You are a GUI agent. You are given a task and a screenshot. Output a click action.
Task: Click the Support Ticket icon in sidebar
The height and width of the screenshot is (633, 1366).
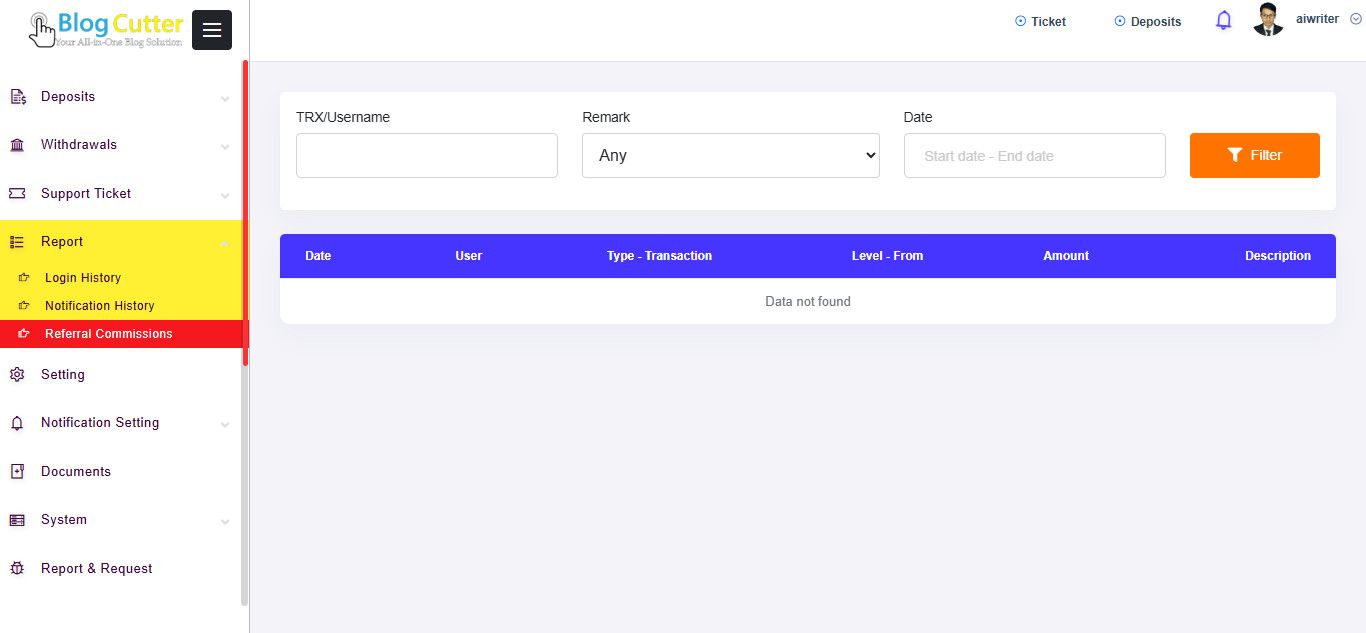(17, 194)
